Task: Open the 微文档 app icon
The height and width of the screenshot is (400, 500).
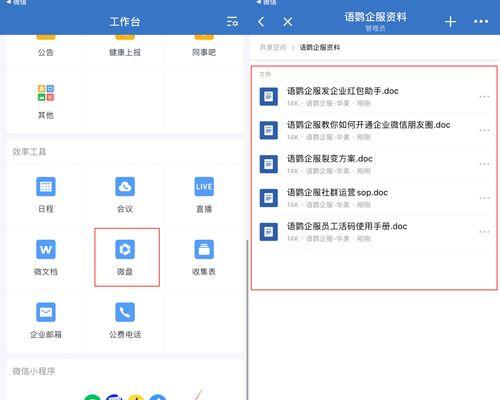Action: [46, 249]
